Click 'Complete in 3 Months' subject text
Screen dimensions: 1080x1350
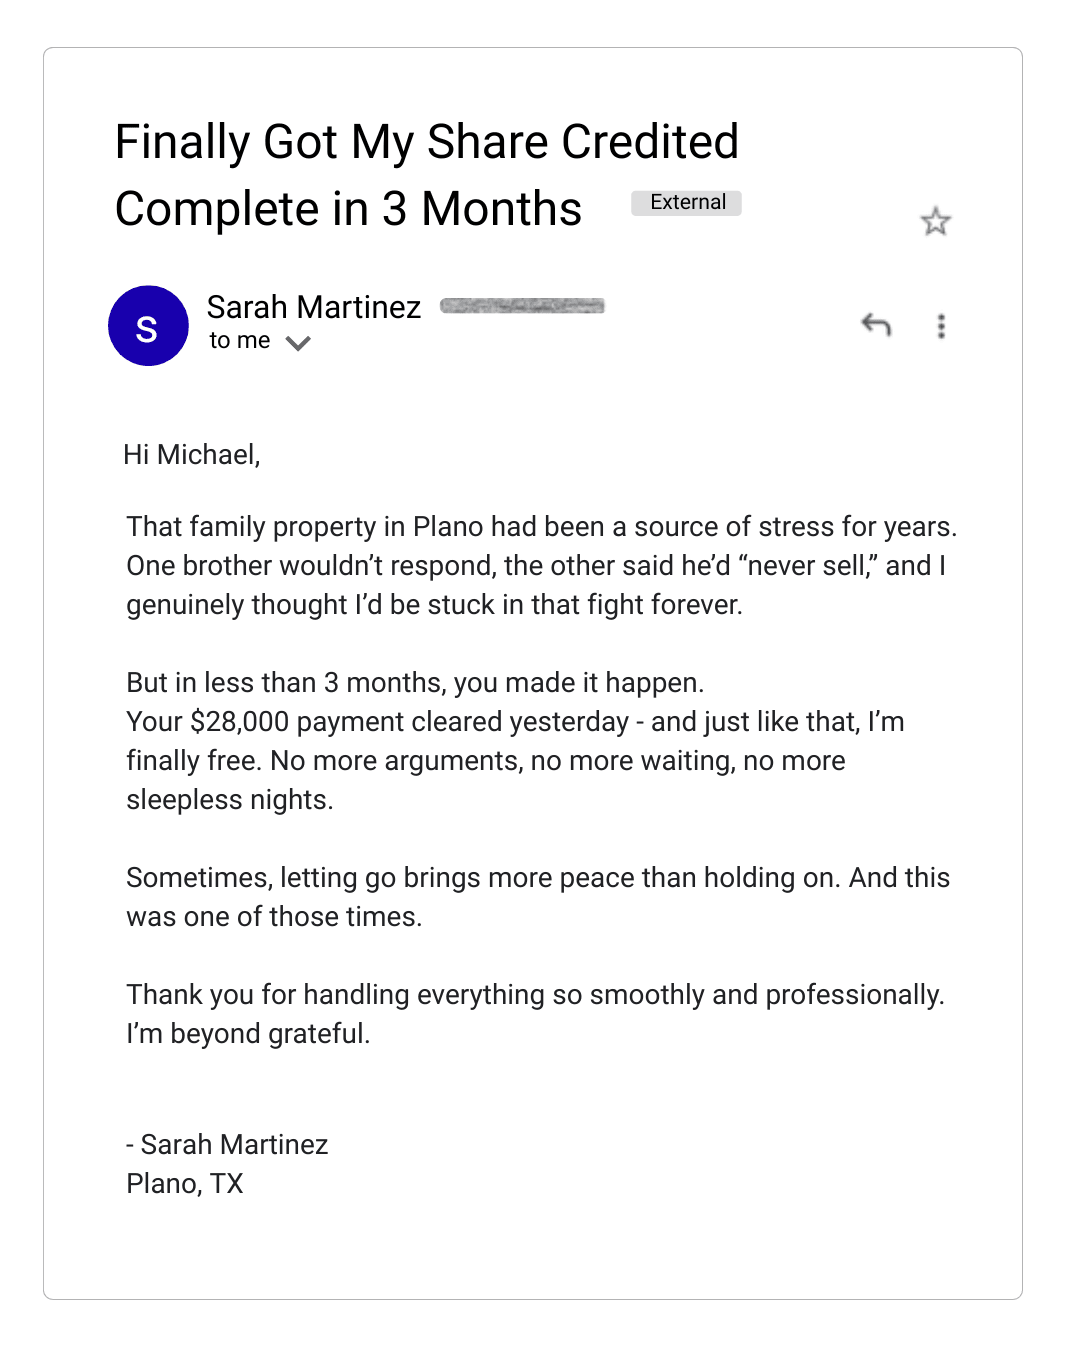point(348,209)
